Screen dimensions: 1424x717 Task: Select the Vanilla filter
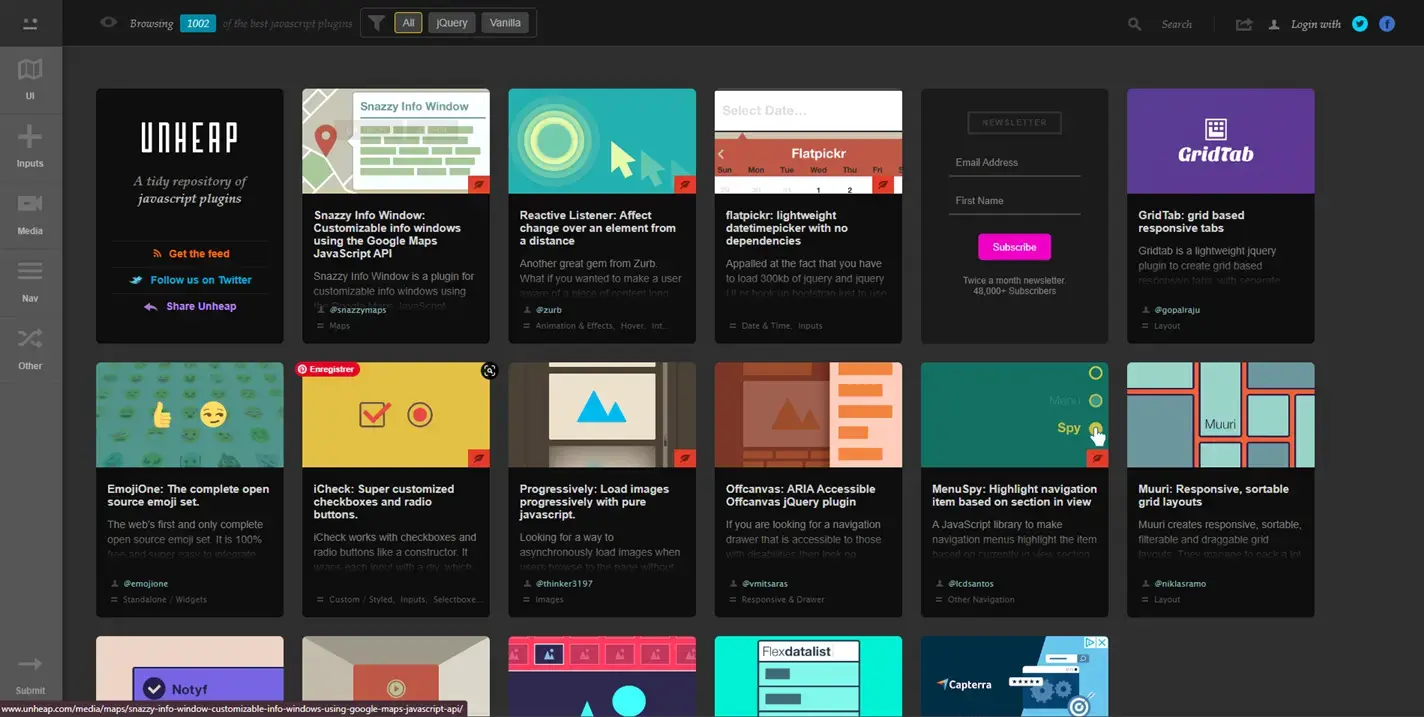[505, 23]
